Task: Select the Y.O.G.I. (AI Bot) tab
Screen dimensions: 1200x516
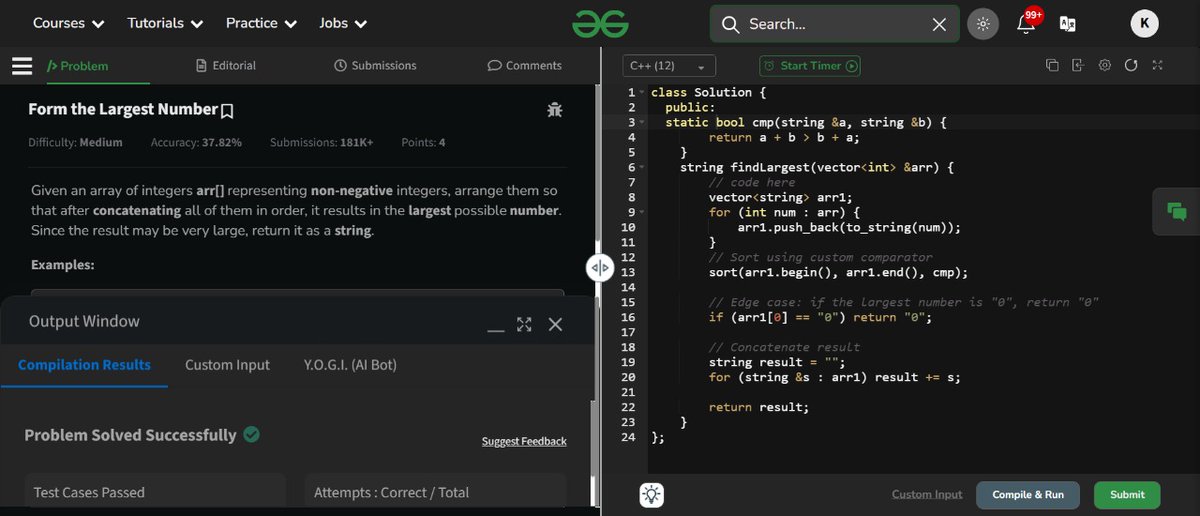Action: (350, 365)
